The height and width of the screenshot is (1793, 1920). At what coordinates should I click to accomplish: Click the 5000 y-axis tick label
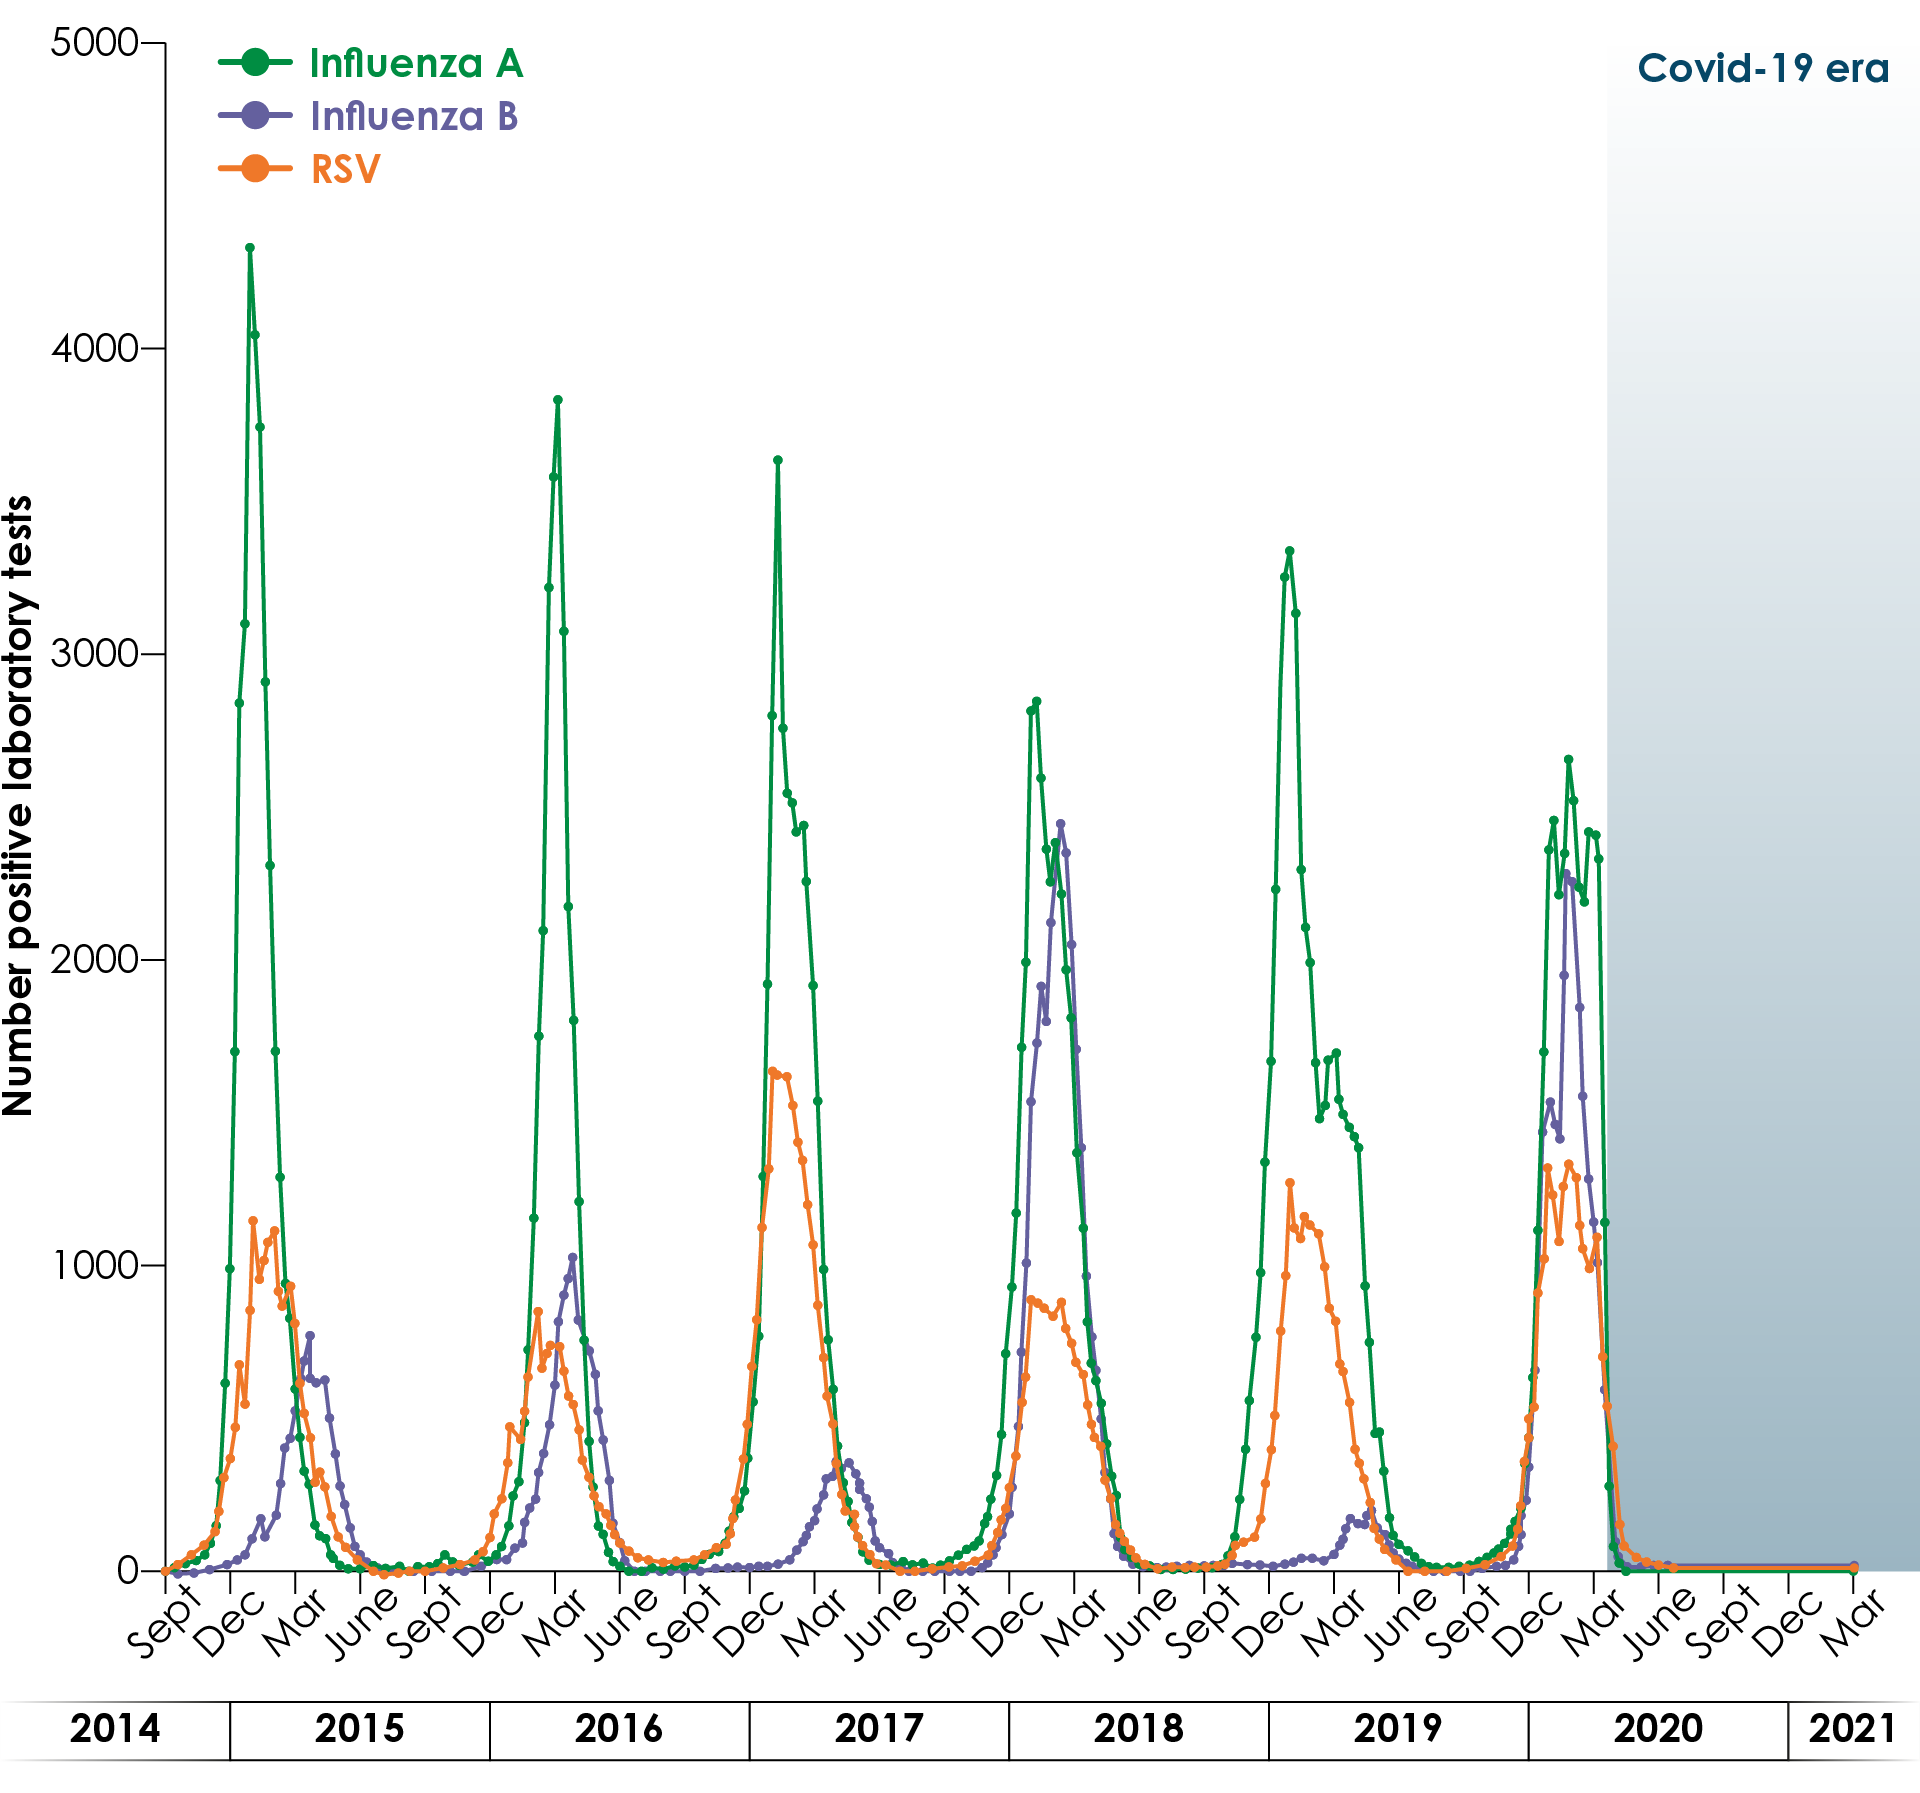coord(94,43)
